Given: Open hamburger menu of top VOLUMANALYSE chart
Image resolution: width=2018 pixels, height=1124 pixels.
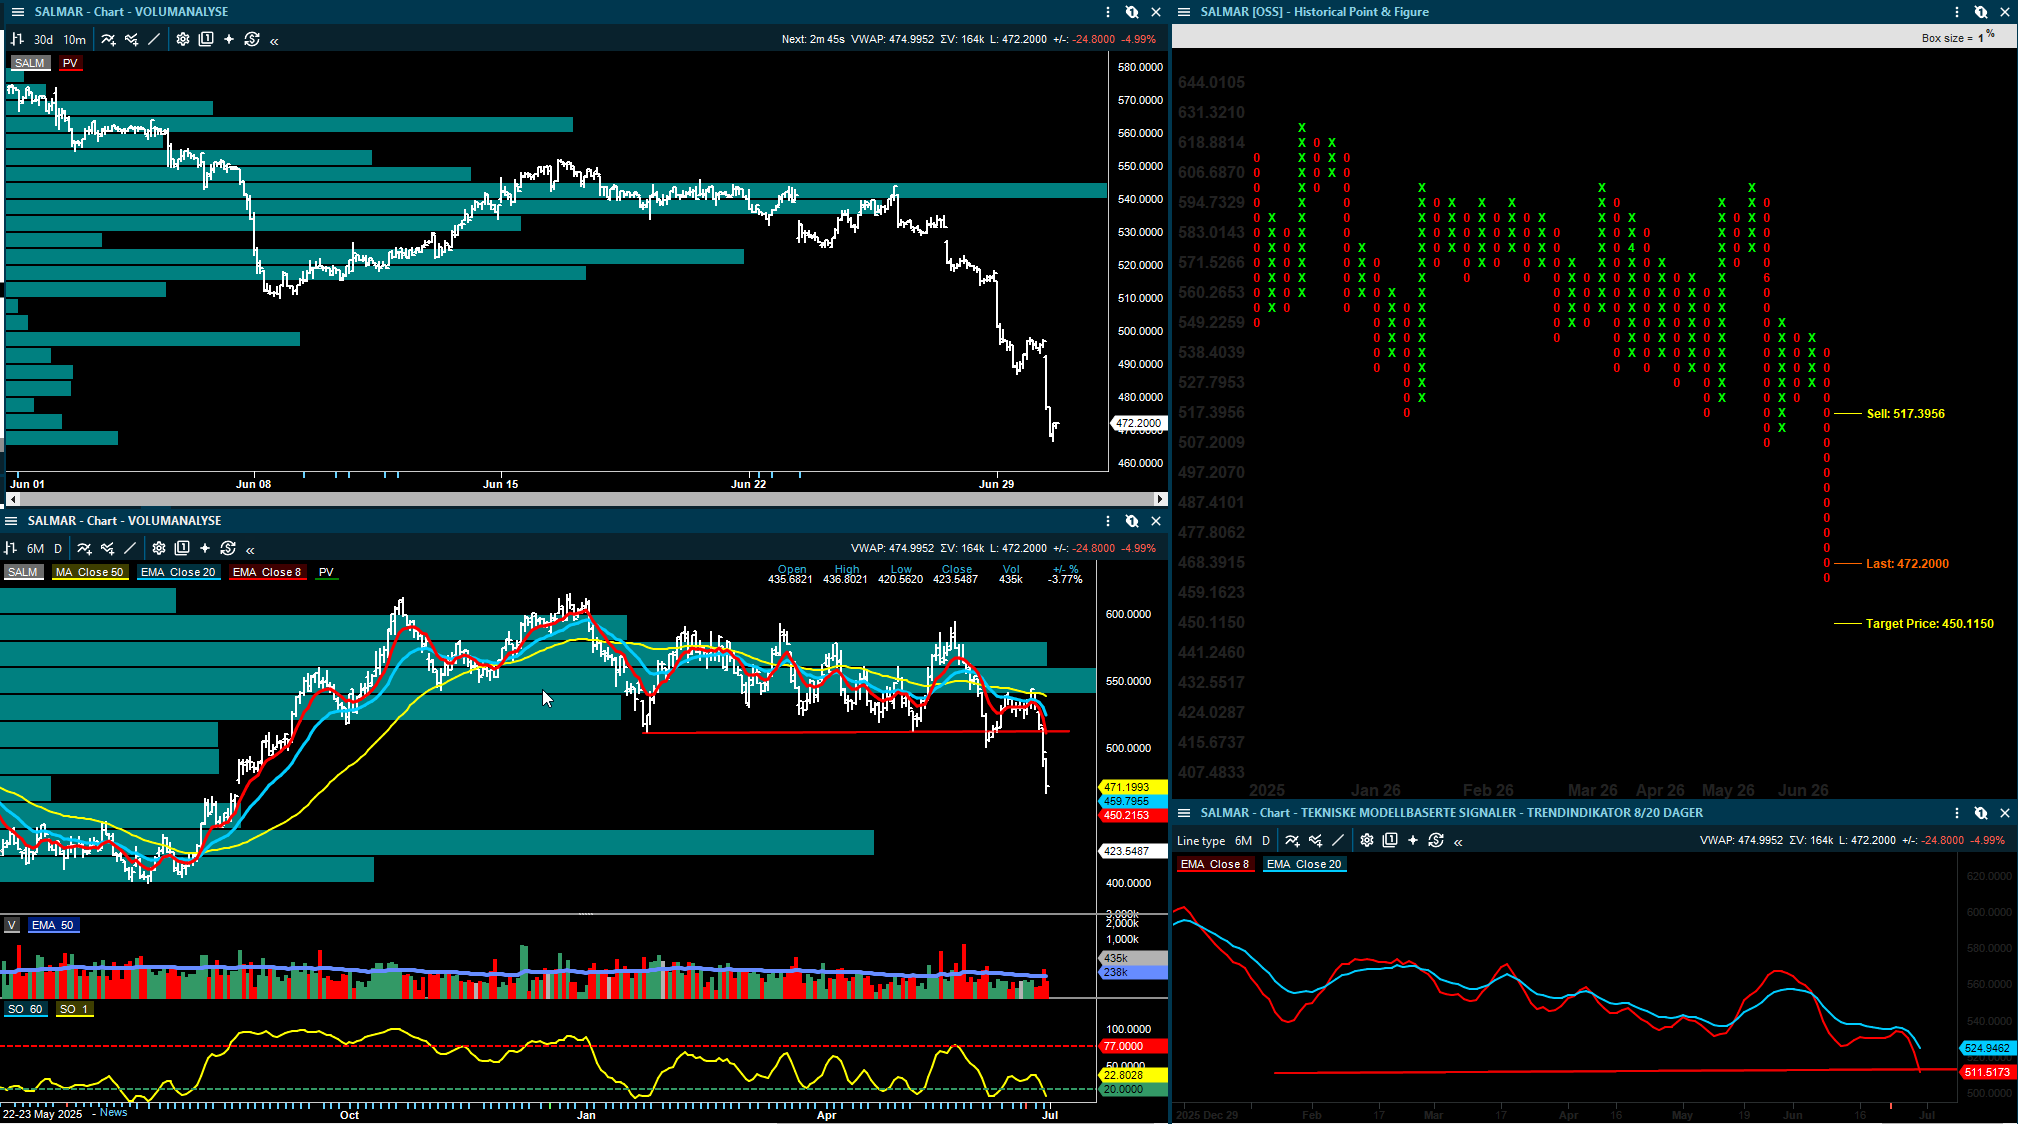Looking at the screenshot, I should [17, 12].
